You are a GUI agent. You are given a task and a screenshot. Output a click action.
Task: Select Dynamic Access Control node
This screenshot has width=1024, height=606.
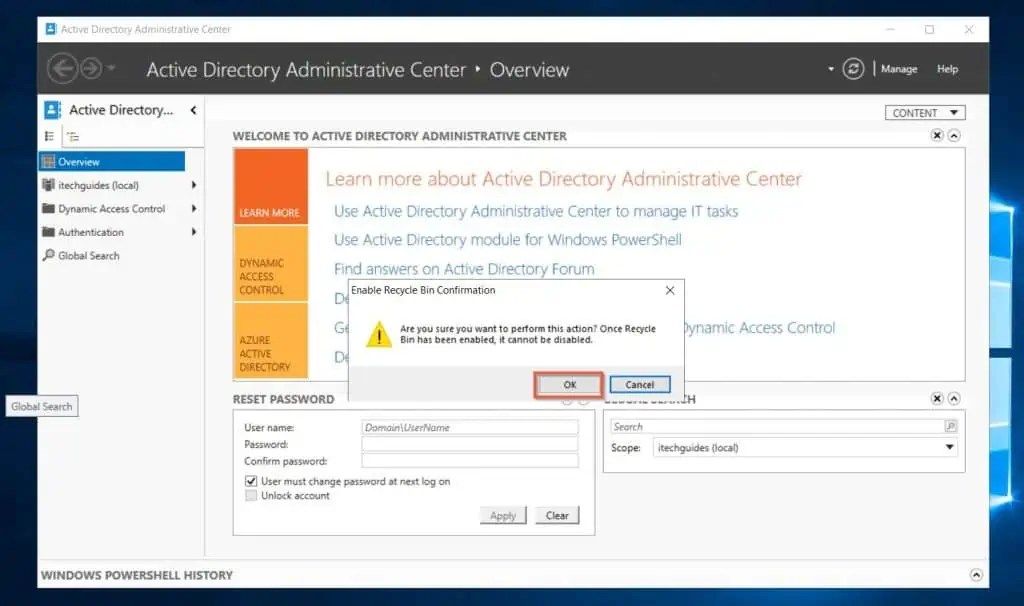pyautogui.click(x=111, y=209)
